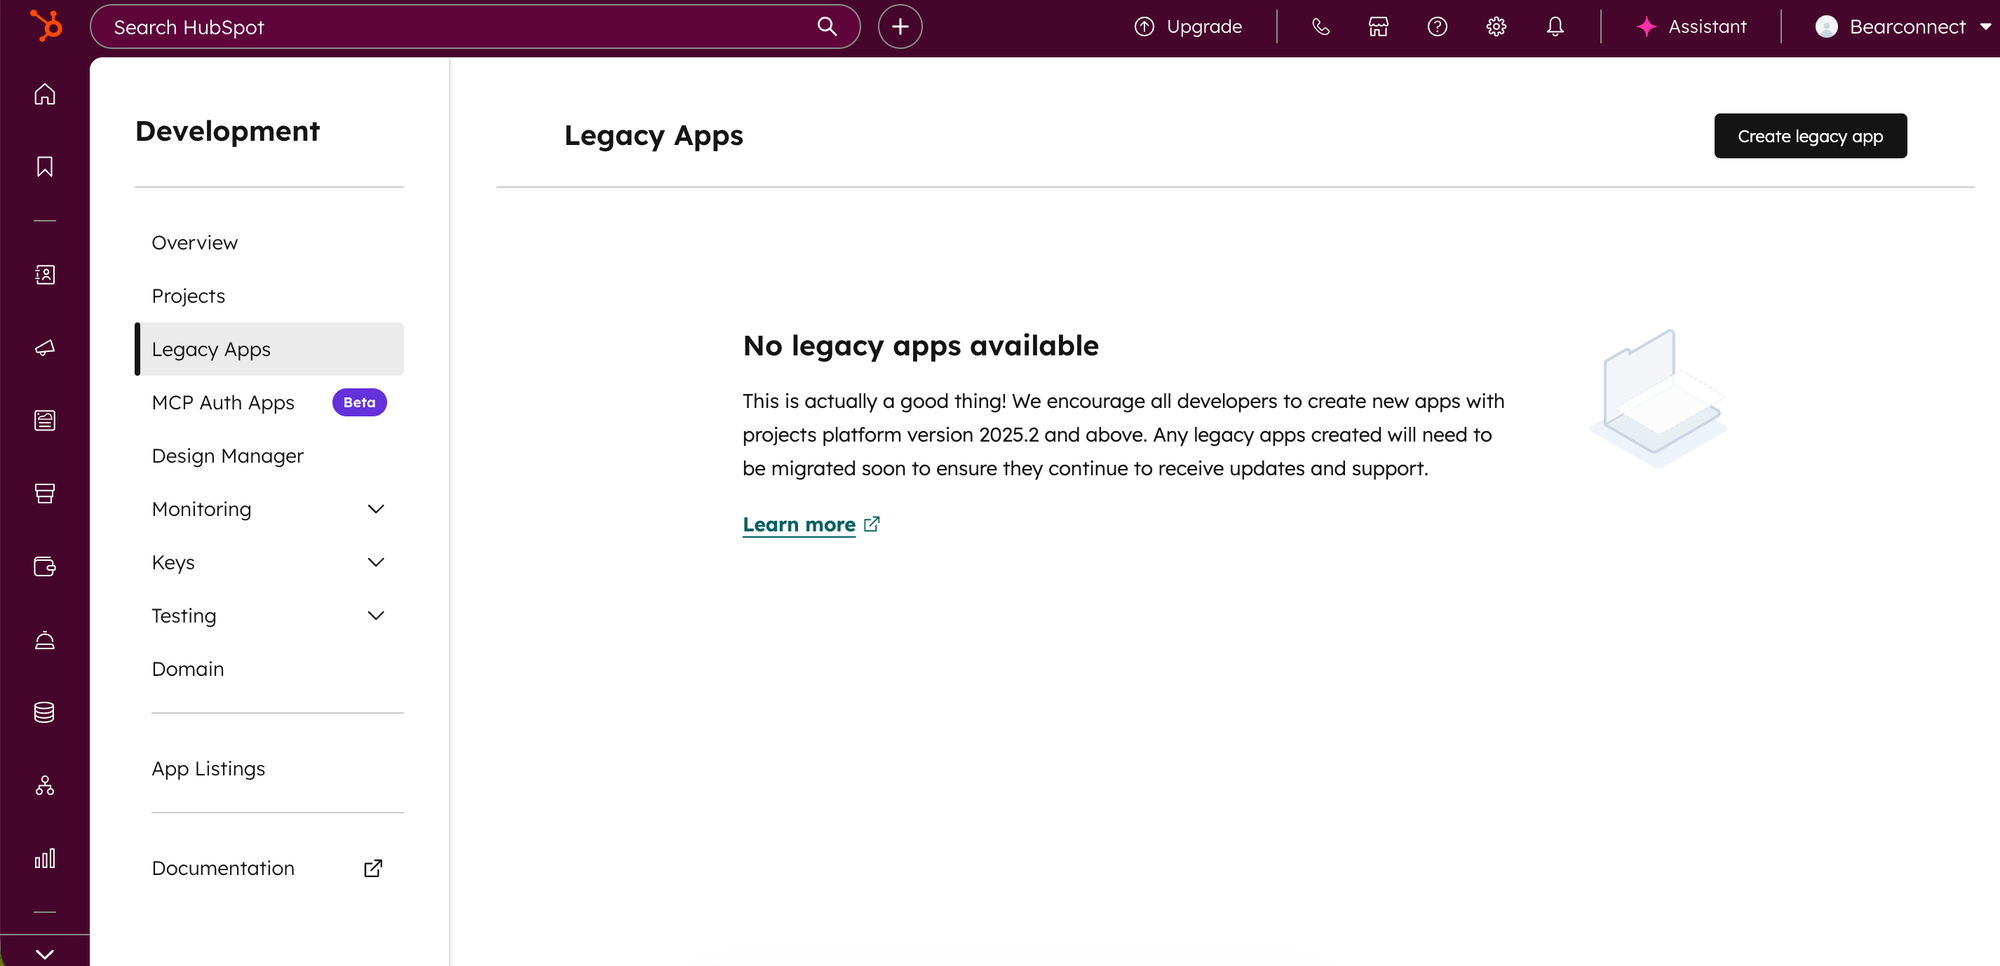Screen dimensions: 2000x966
Task: Click the Search HubSpot field
Action: (x=460, y=27)
